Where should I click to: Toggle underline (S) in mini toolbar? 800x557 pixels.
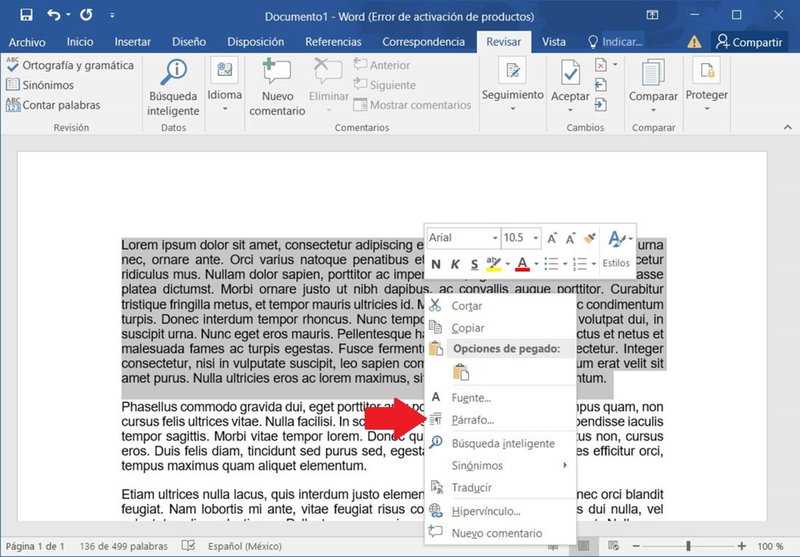pyautogui.click(x=474, y=264)
